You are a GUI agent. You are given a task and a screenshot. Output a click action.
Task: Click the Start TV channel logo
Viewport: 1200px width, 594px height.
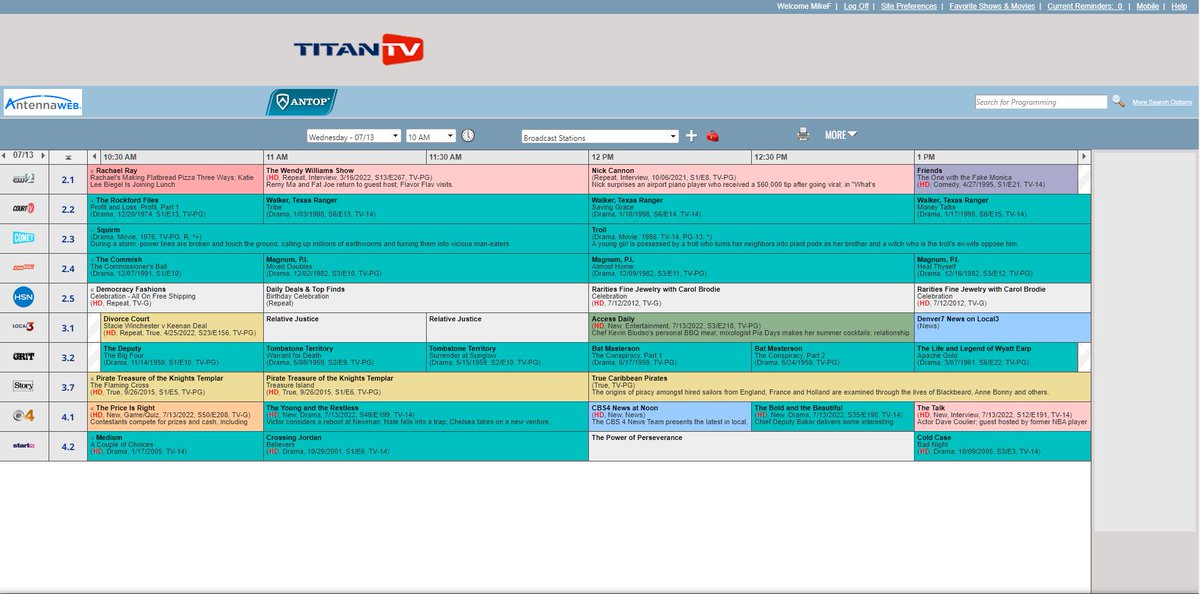(x=24, y=445)
